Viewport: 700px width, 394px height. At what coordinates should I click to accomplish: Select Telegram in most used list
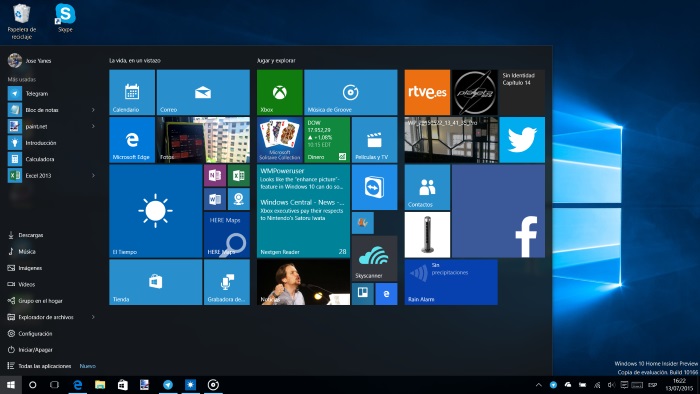click(x=51, y=94)
